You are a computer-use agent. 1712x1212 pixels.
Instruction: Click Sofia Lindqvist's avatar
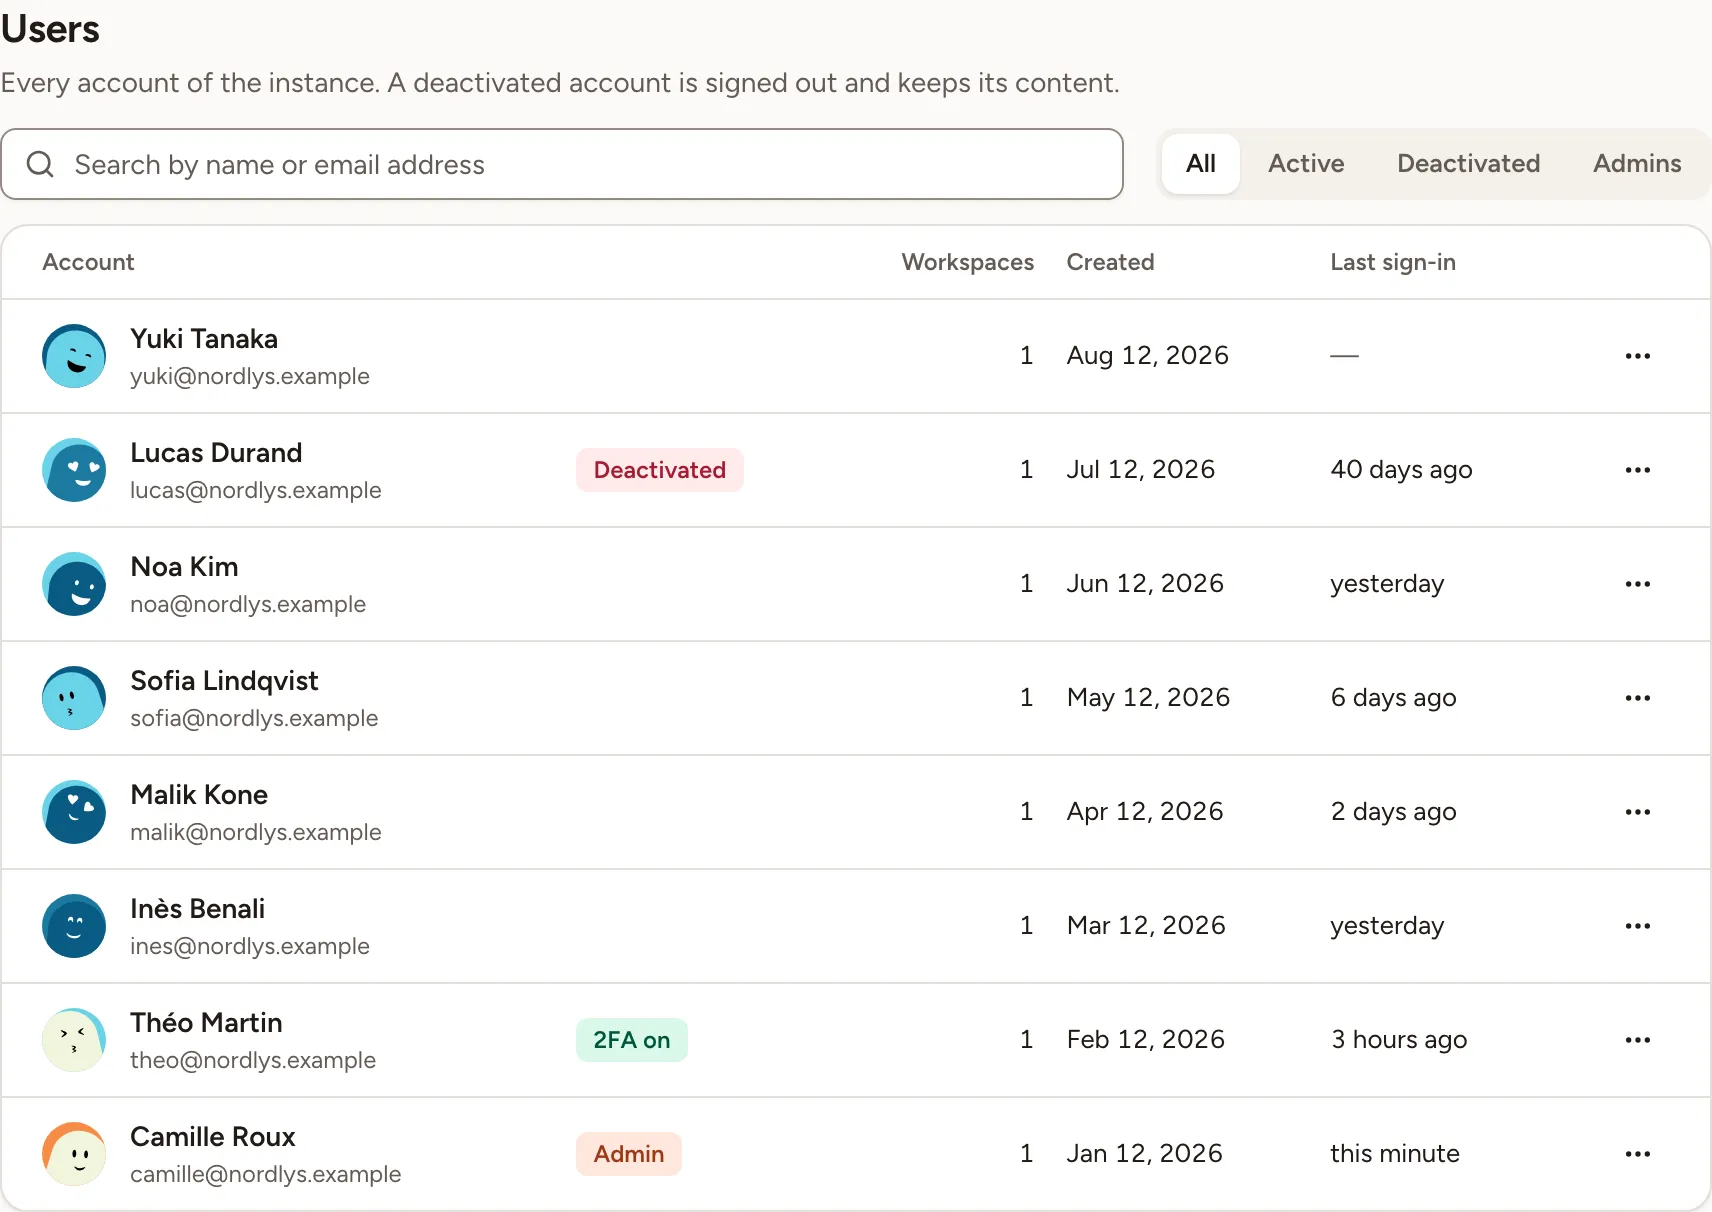[74, 698]
